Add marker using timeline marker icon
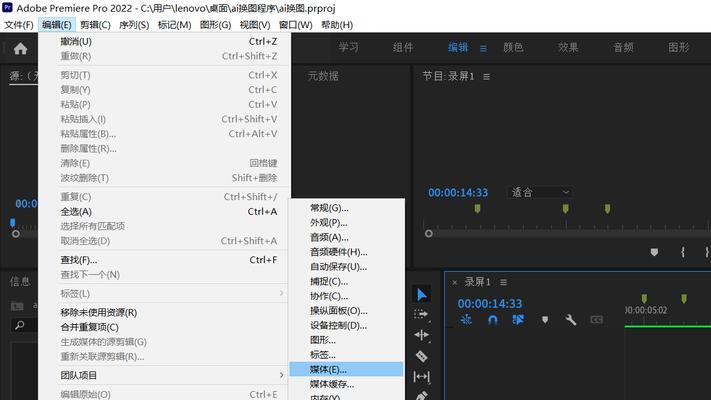This screenshot has width=711, height=400. [545, 320]
